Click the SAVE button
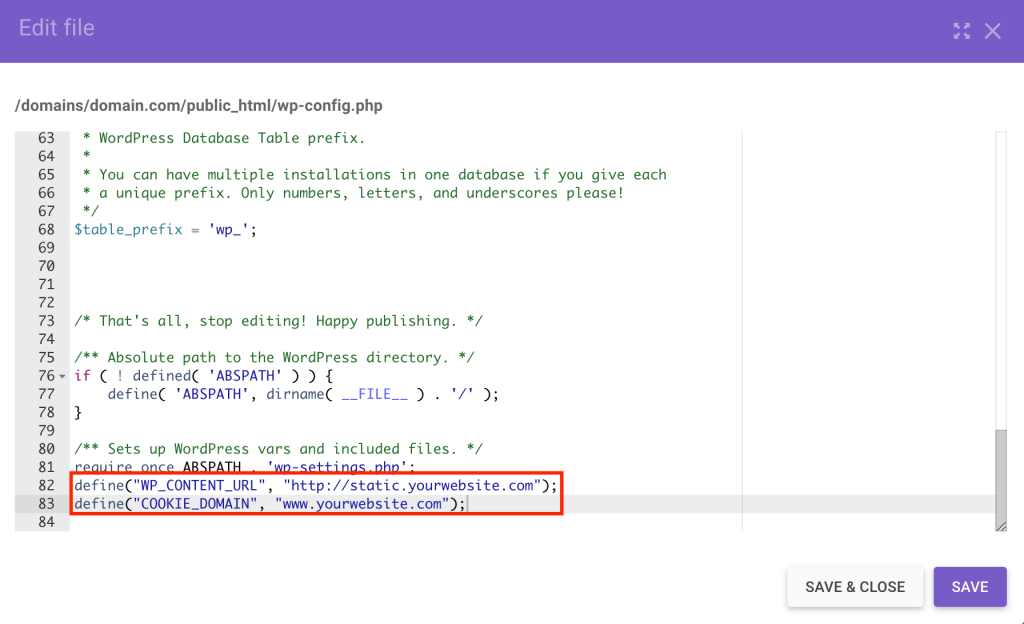This screenshot has height=624, width=1024. [969, 587]
